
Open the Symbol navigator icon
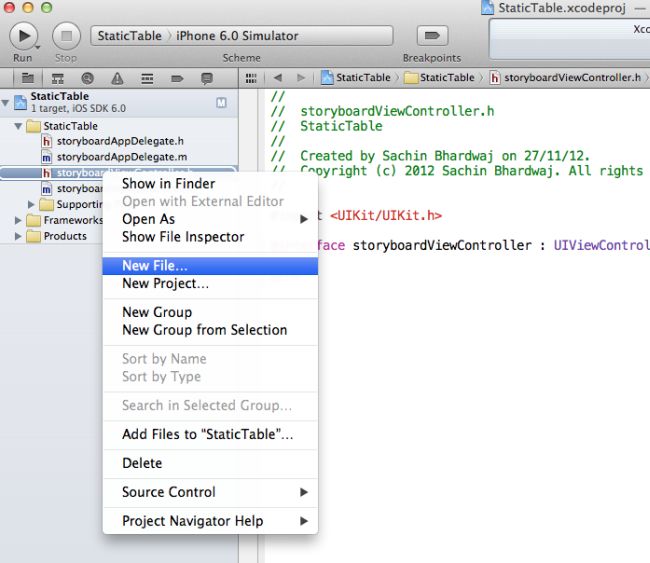pyautogui.click(x=58, y=78)
